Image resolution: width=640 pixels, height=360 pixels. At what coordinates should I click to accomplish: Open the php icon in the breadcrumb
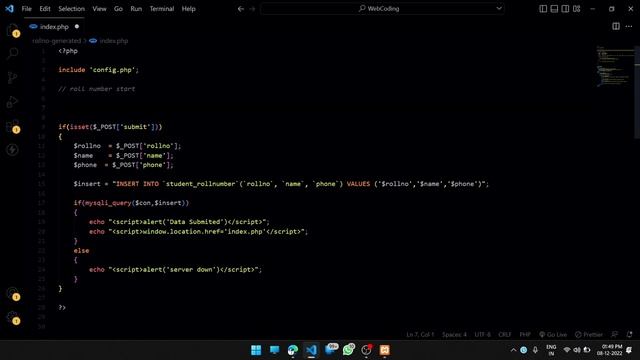(93, 41)
